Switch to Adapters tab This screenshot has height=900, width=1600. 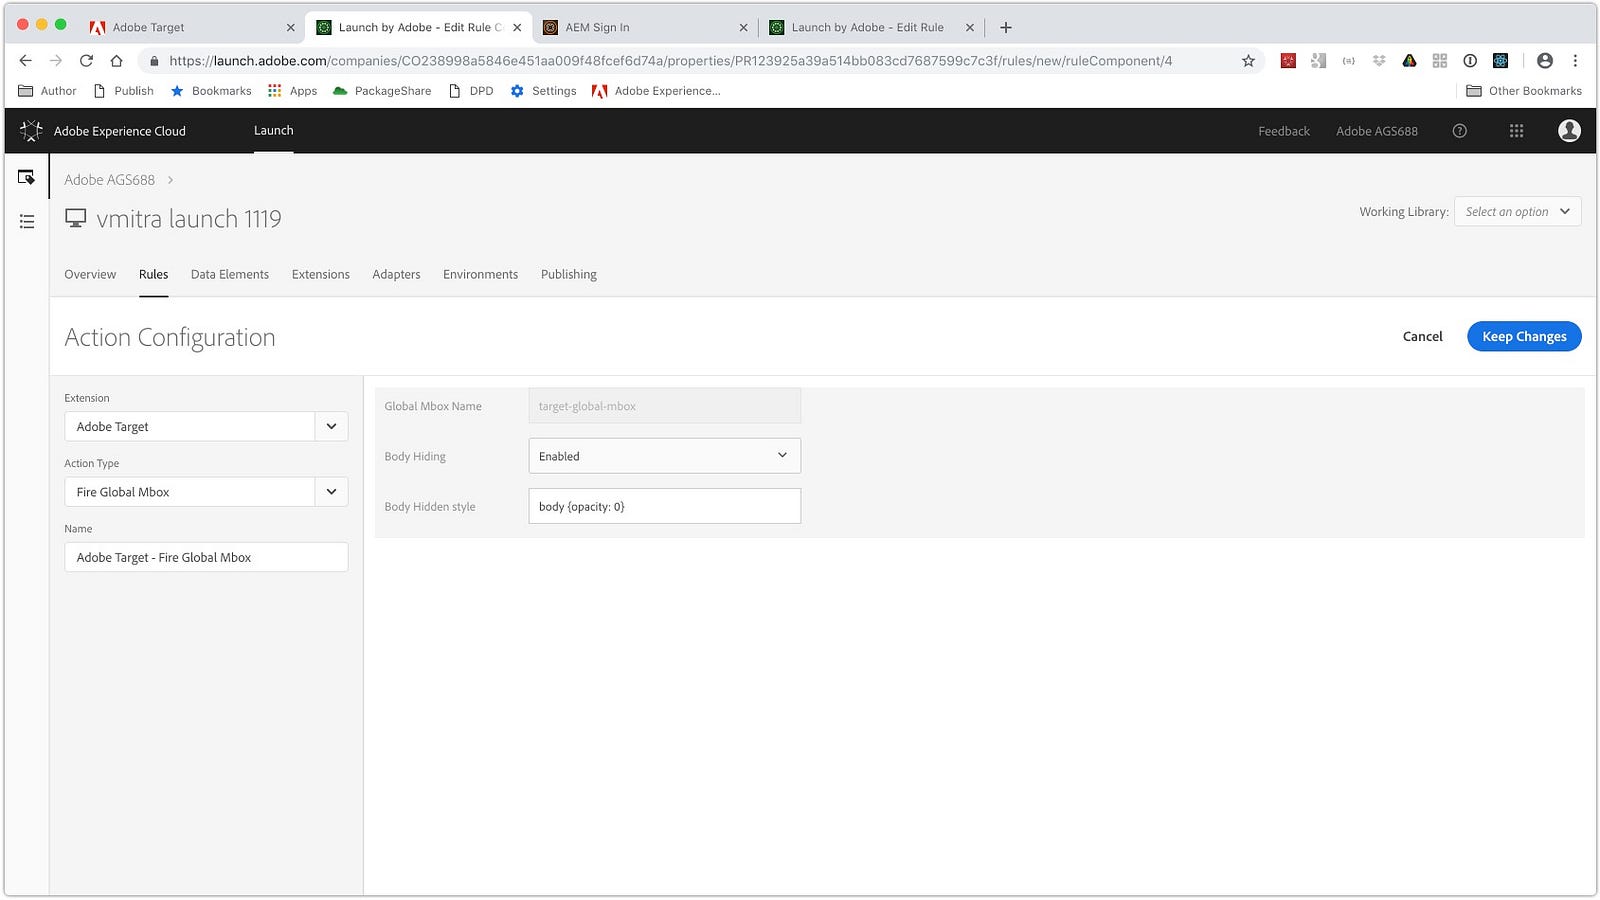click(396, 274)
